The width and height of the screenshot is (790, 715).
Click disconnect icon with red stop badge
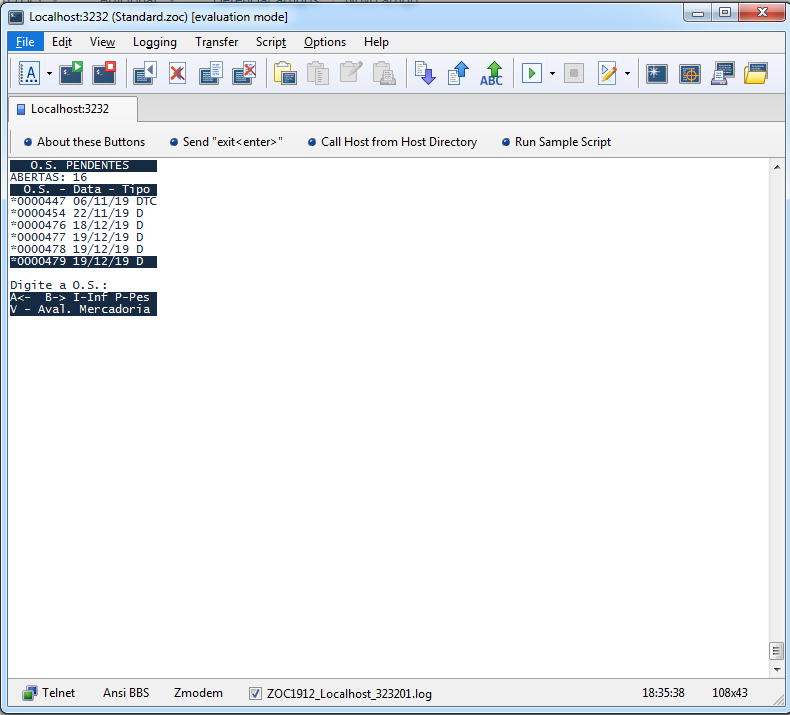(x=104, y=74)
